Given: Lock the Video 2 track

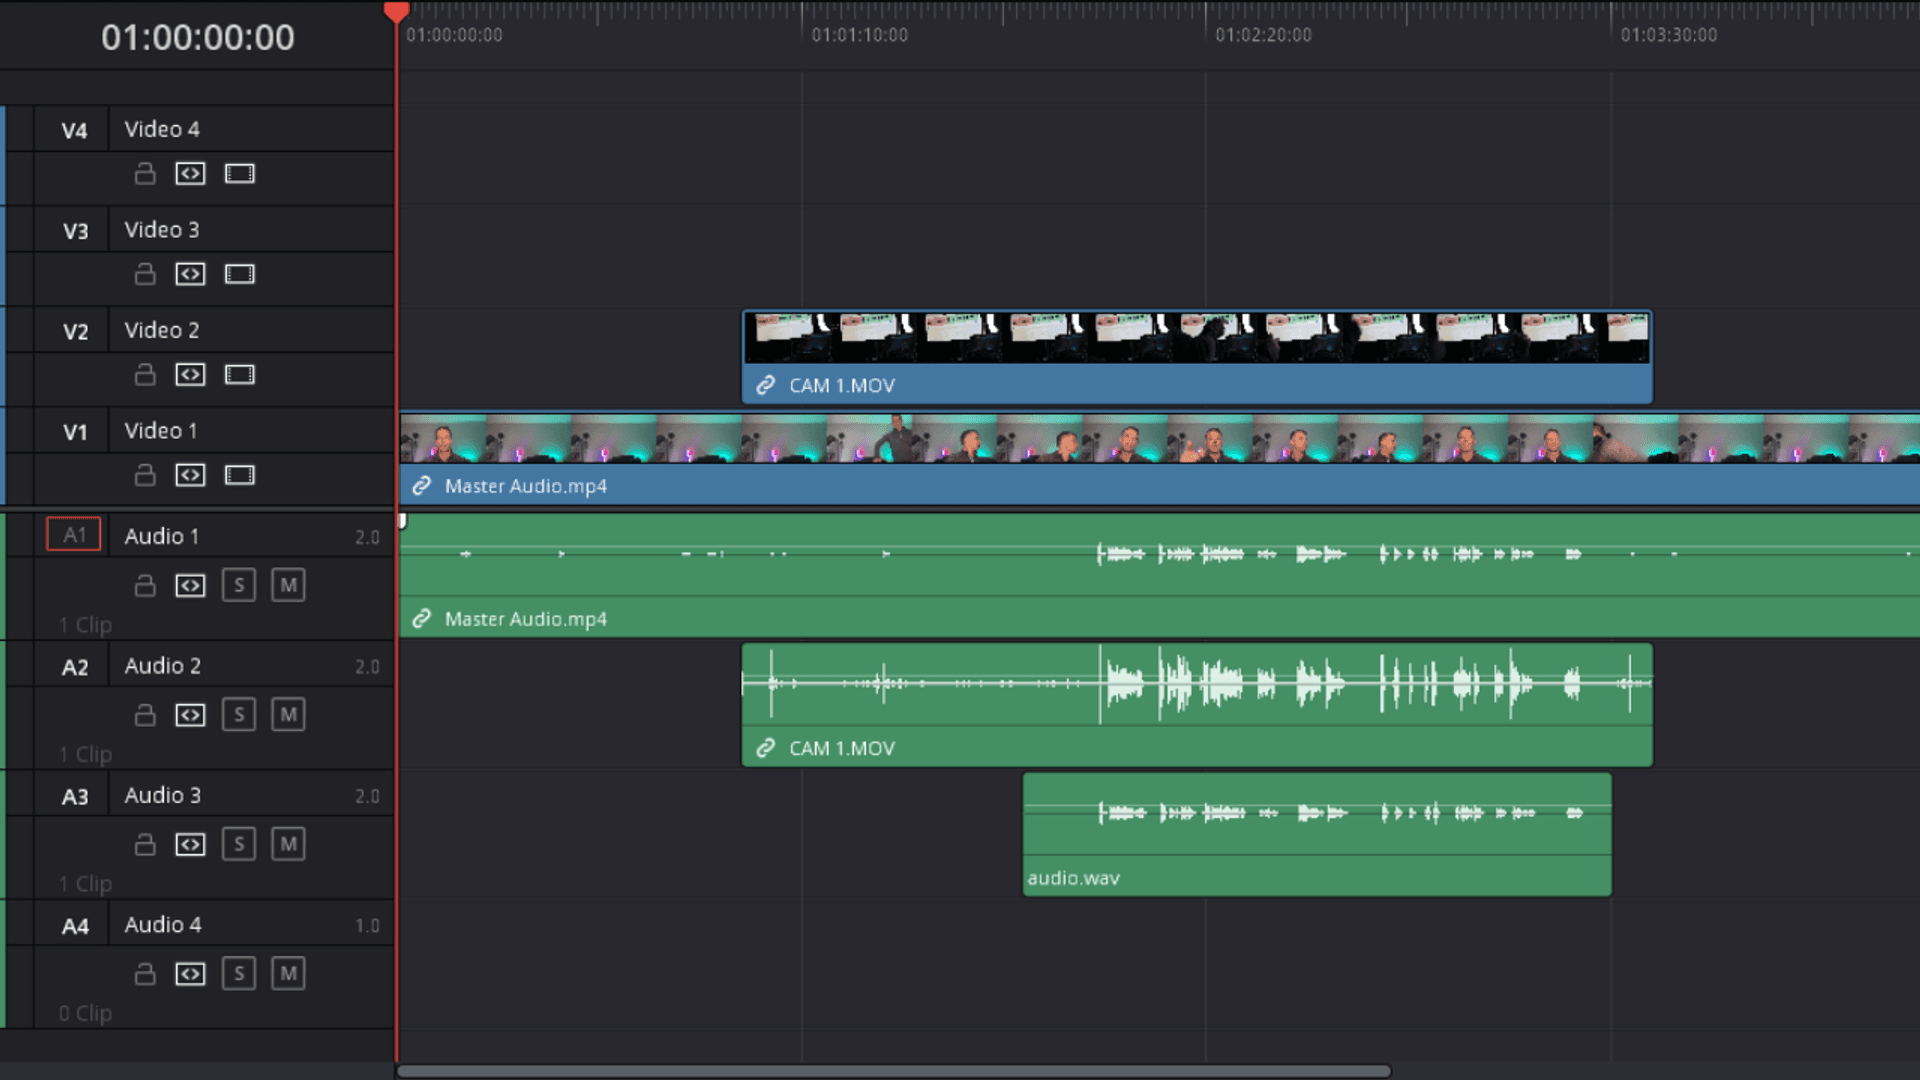Looking at the screenshot, I should (145, 375).
